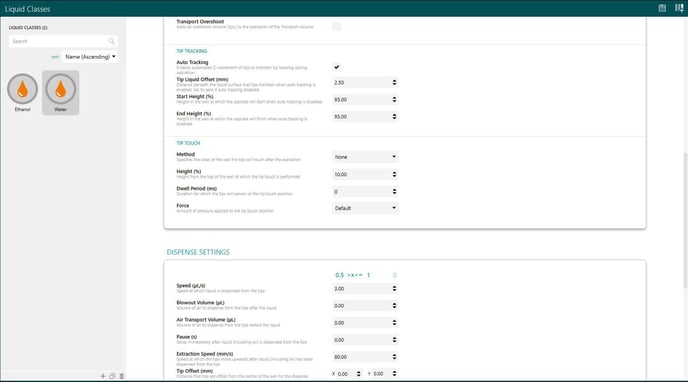Viewport: 688px width, 382px height.
Task: Click the LIQUID CLASSES (2) header text
Action: point(28,28)
